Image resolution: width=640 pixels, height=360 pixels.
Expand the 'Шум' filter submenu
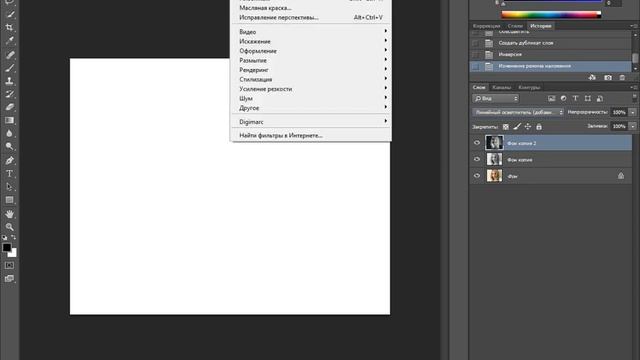(311, 98)
